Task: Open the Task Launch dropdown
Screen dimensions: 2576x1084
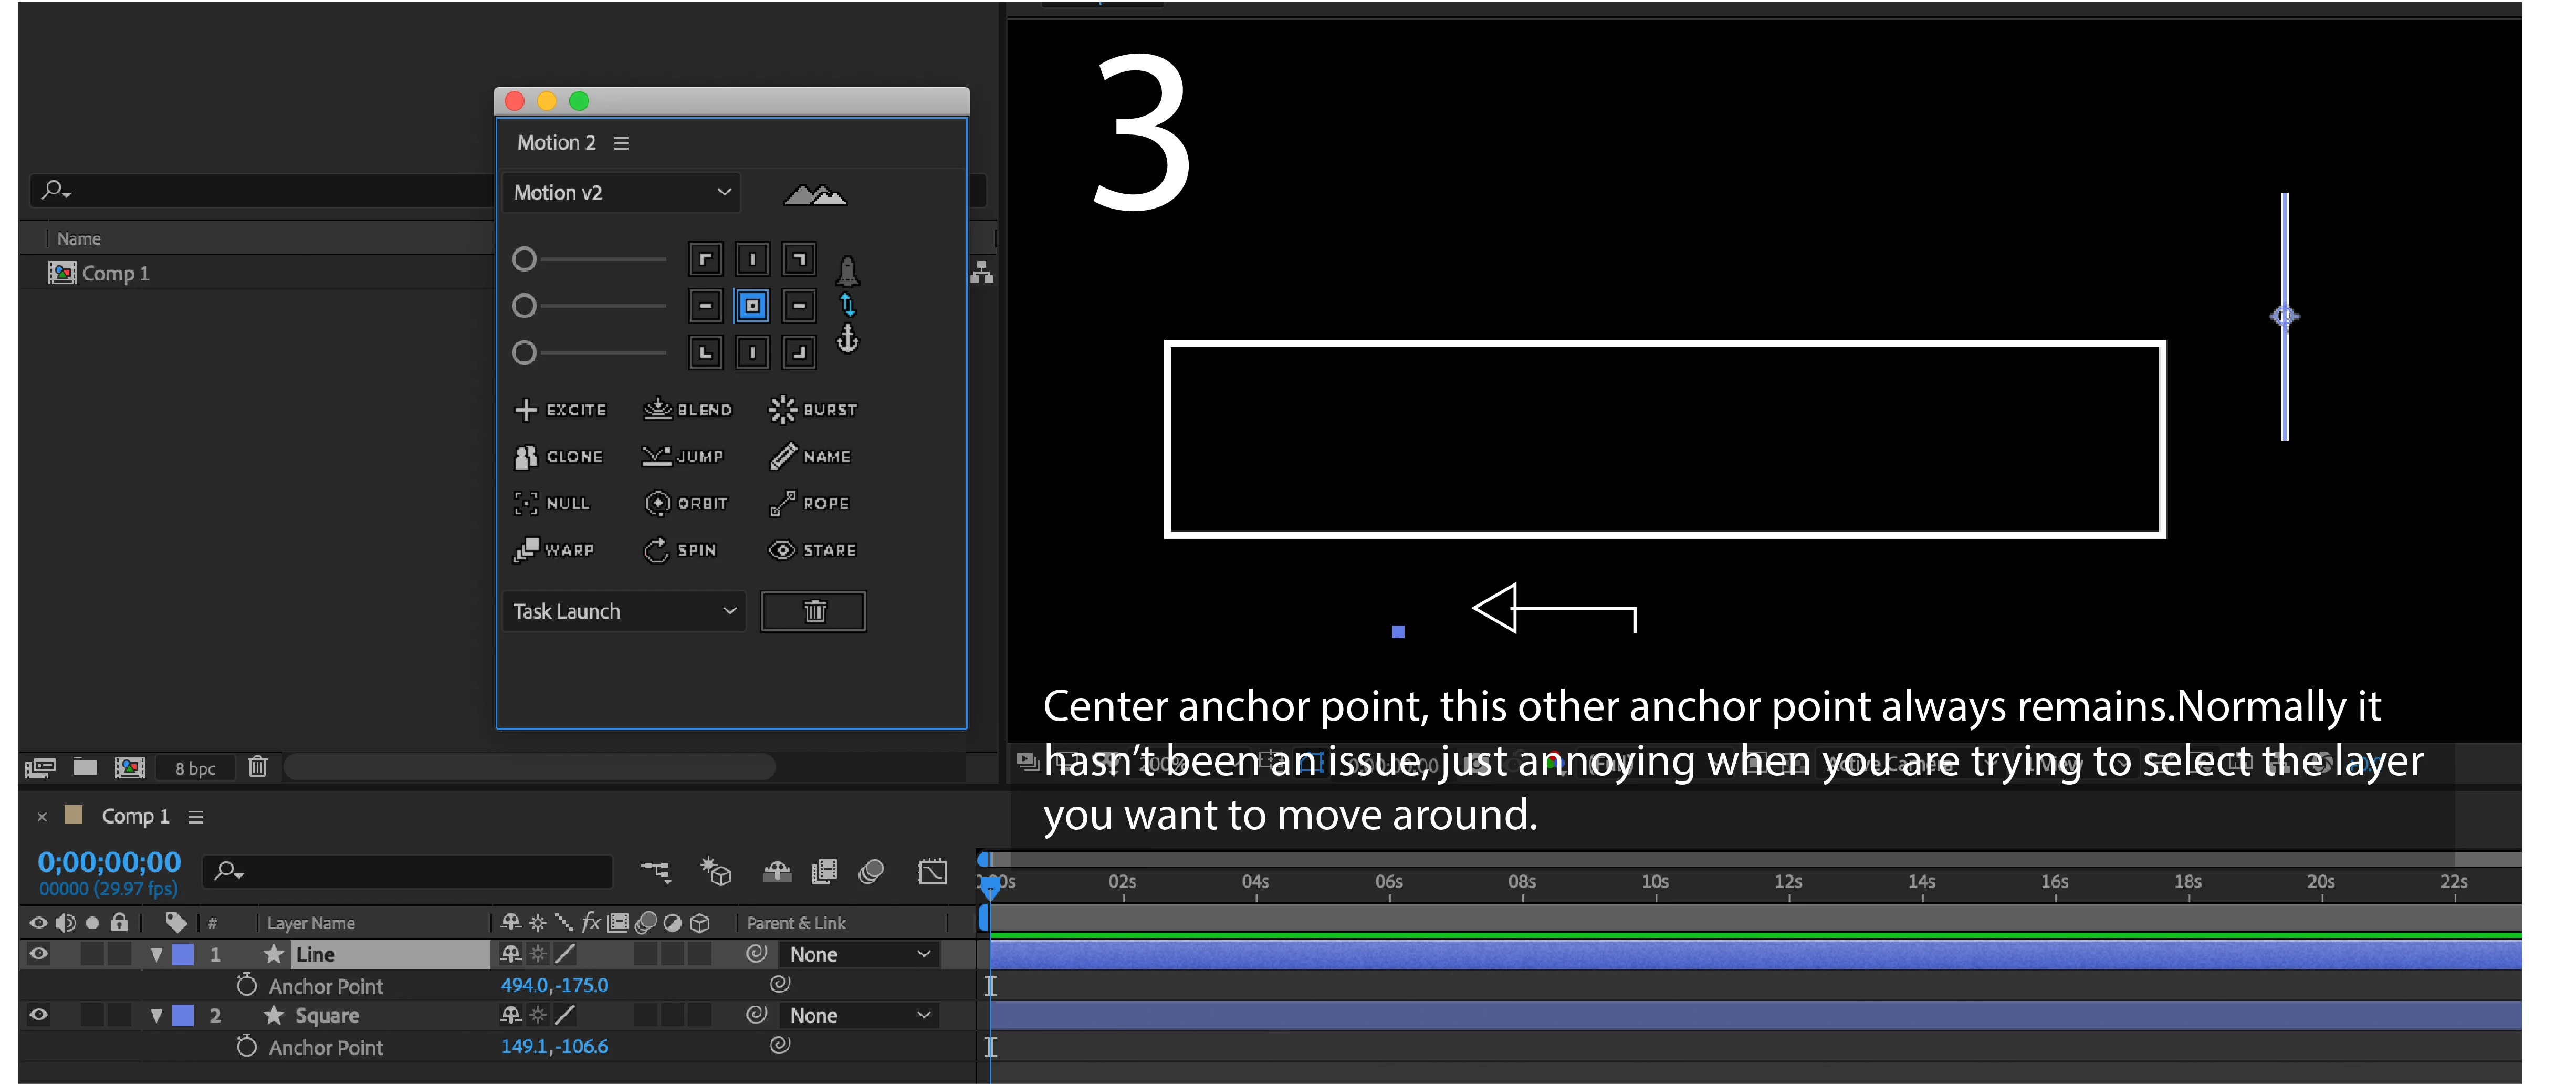Action: click(x=624, y=611)
